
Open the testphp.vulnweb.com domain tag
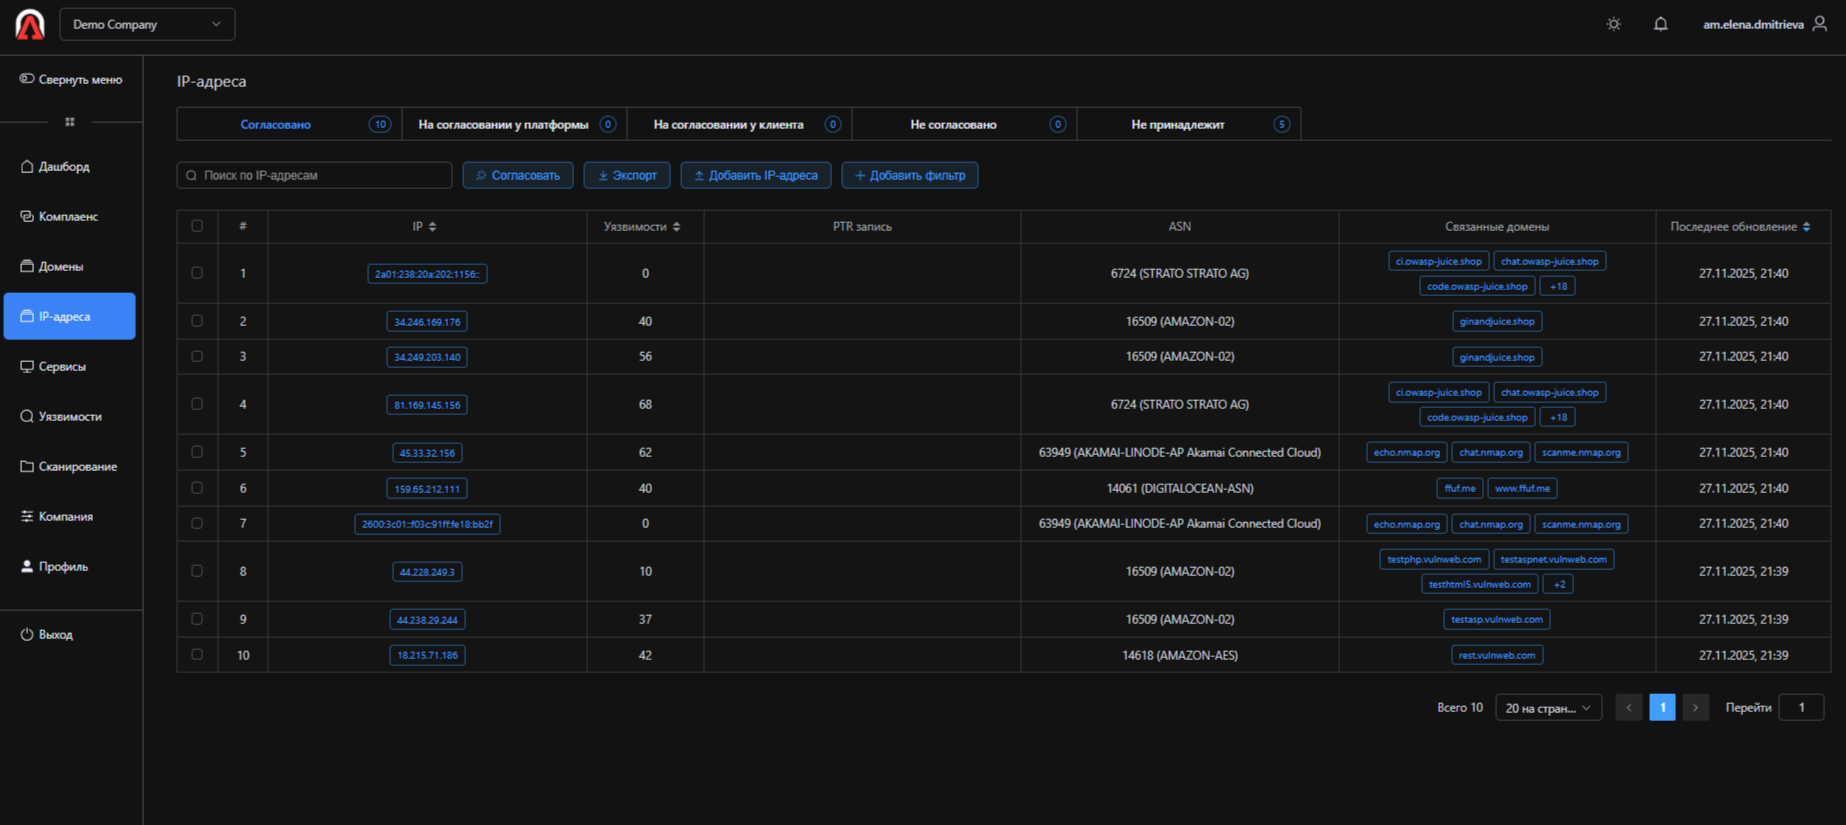click(x=1434, y=560)
